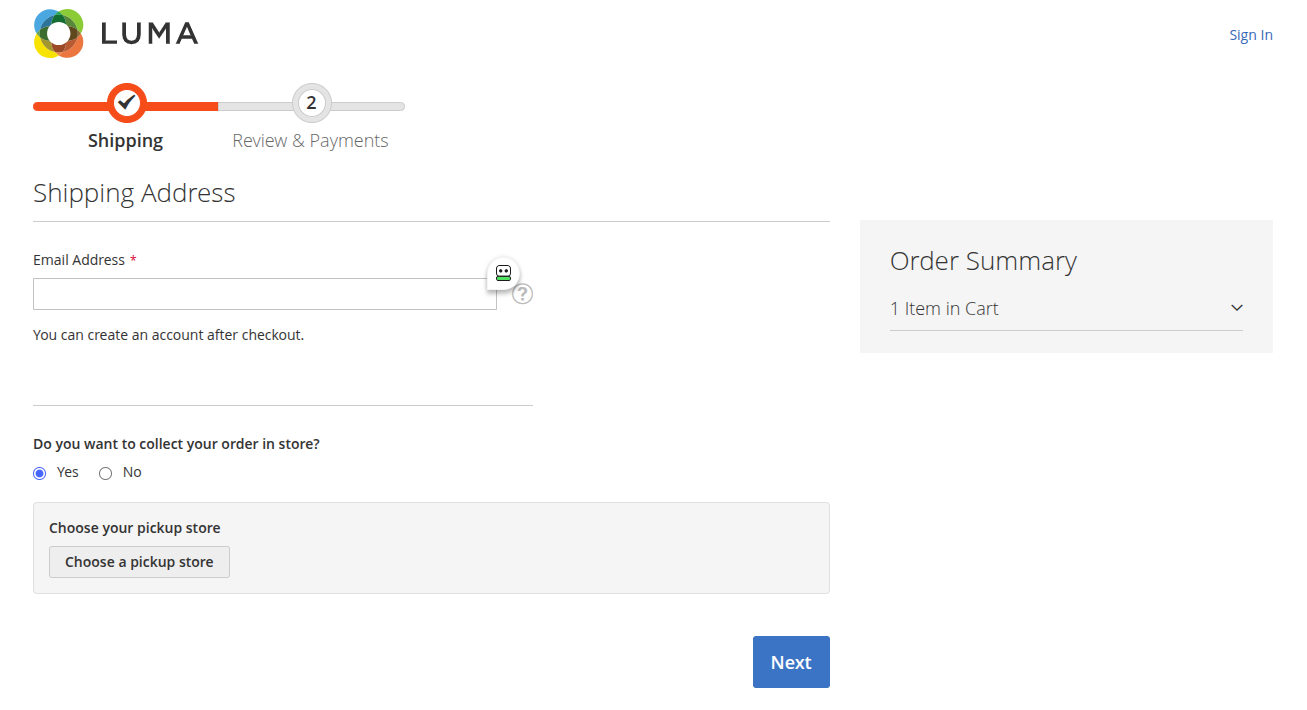1307x710 pixels.
Task: Select the No radio button for store pickup
Action: pos(106,473)
